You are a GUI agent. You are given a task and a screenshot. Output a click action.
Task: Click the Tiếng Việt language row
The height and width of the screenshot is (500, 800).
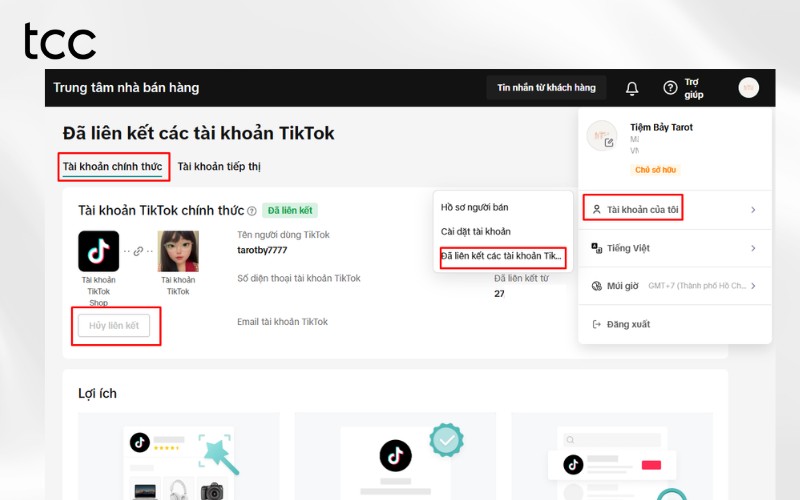[x=674, y=248]
